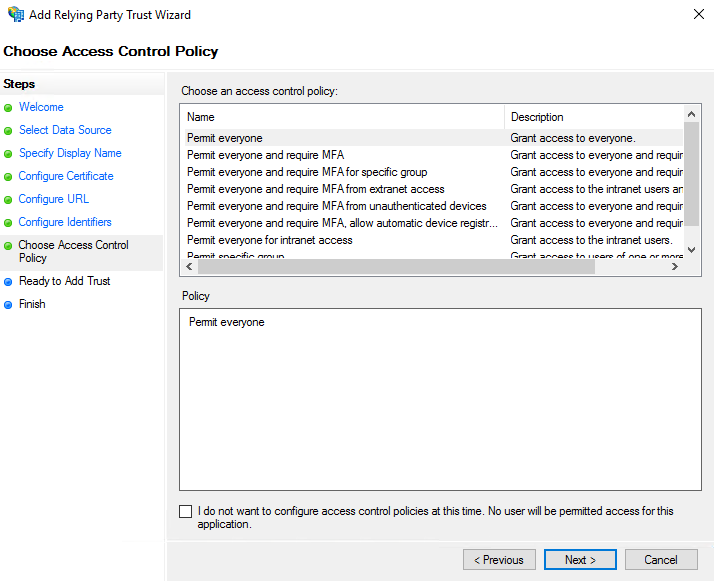The height and width of the screenshot is (581, 714).
Task: Go to the Configure Certificate step
Action: 66,176
